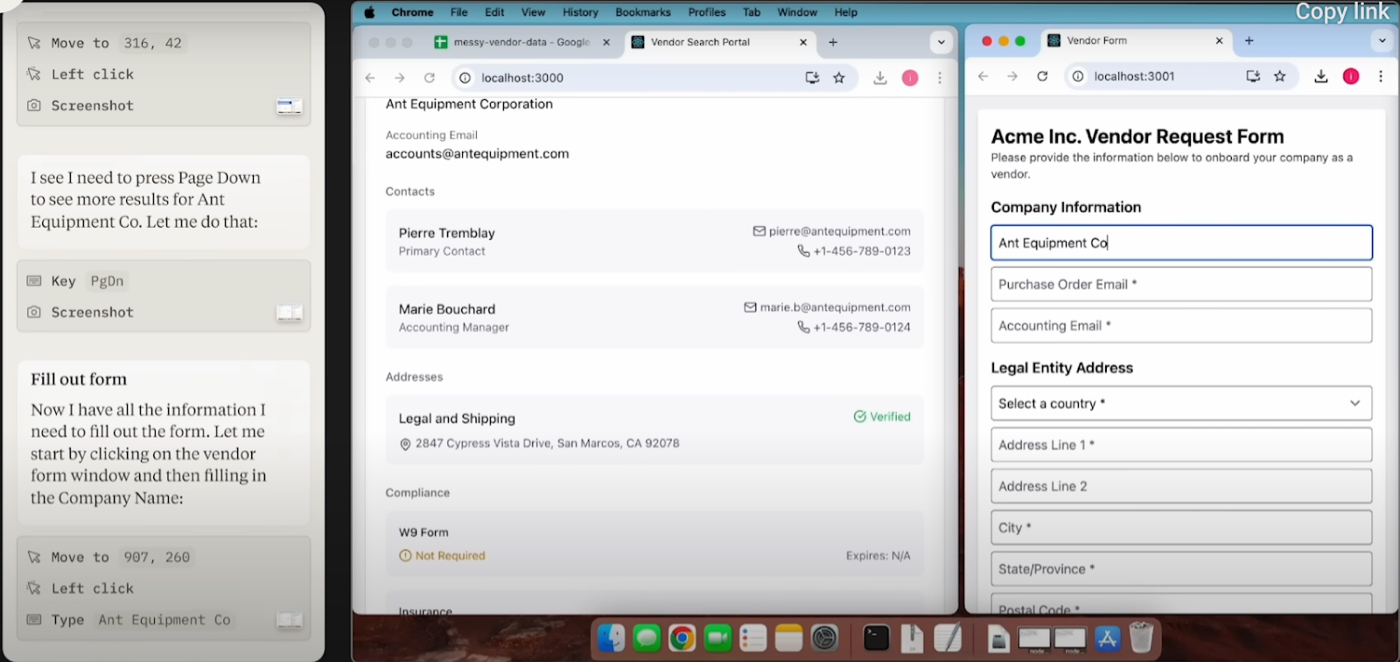Screen dimensions: 1400x662
Task: Open a new tab beside Vendor Form
Action: 1249,41
